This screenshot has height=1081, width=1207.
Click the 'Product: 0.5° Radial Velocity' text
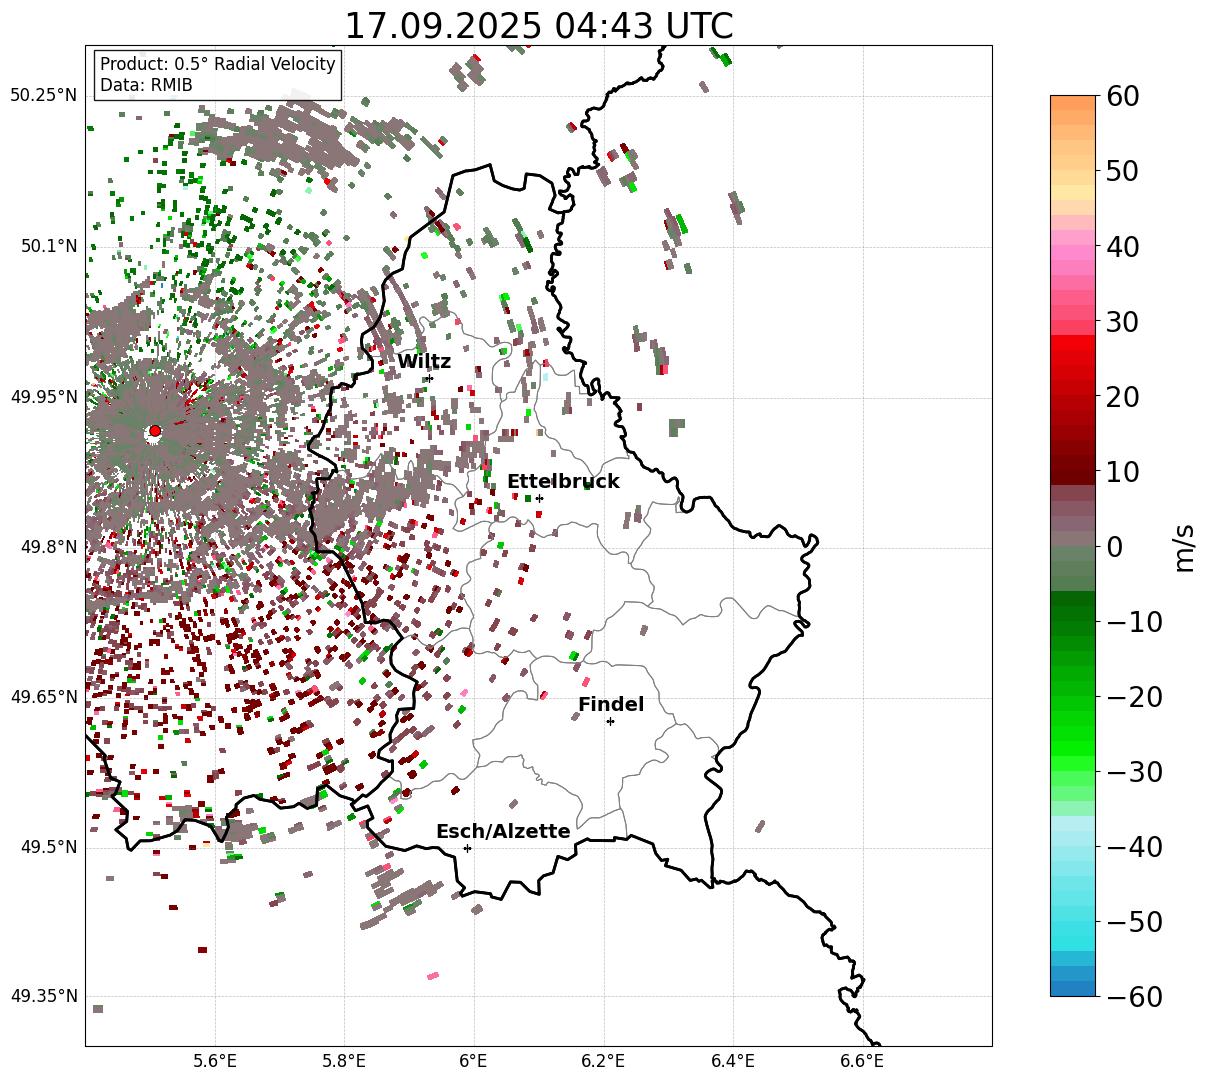coord(217,64)
